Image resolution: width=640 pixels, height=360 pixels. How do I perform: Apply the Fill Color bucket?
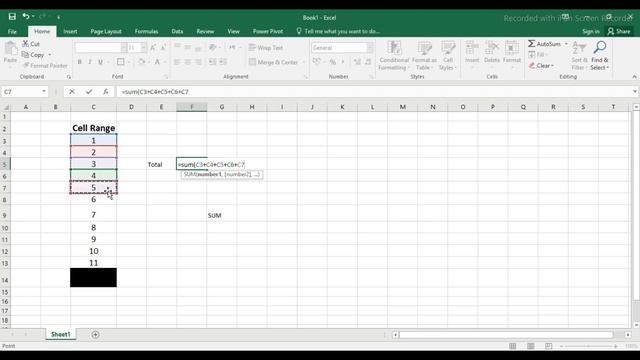[141, 62]
